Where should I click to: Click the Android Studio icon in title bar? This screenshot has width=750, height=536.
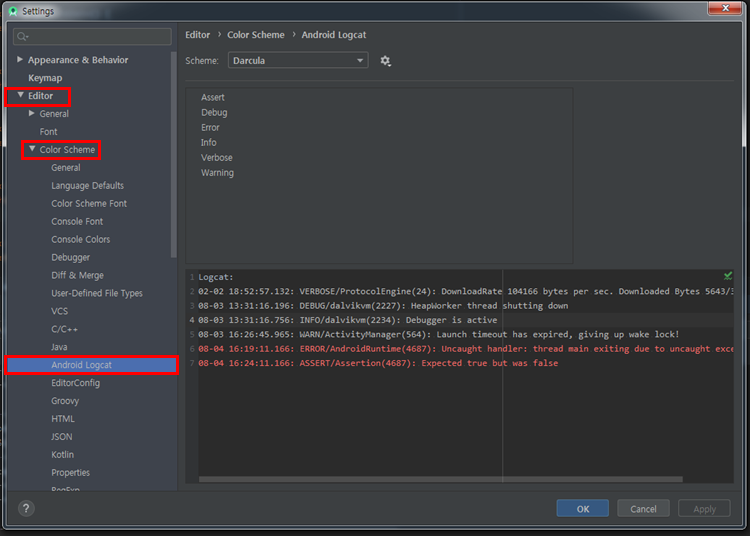[13, 11]
